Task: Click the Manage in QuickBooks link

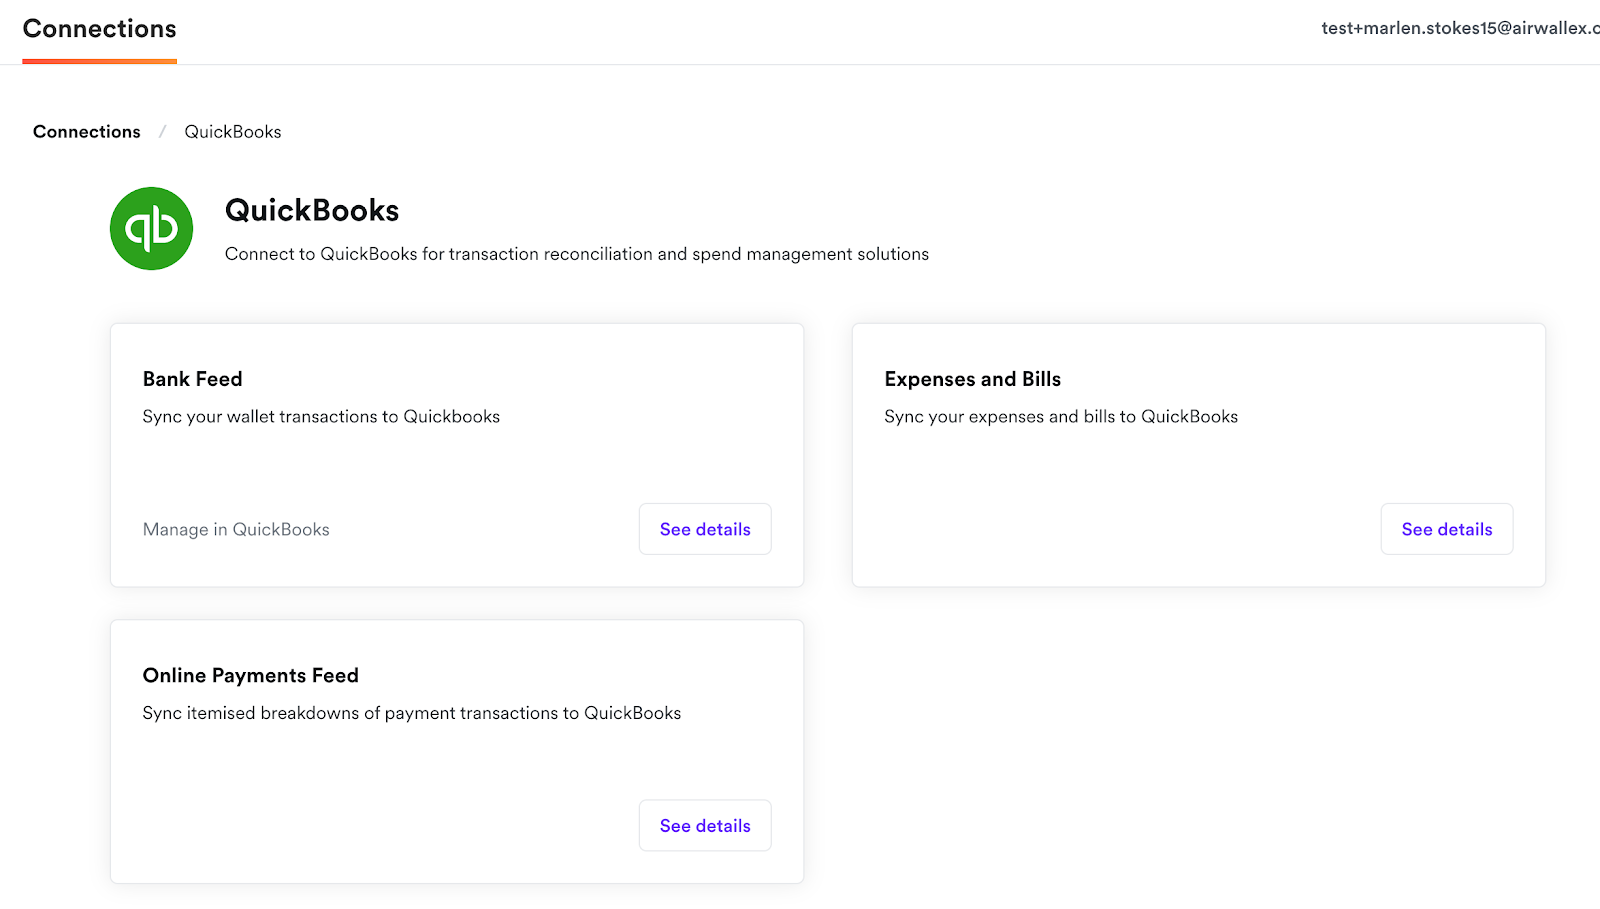Action: (x=236, y=530)
